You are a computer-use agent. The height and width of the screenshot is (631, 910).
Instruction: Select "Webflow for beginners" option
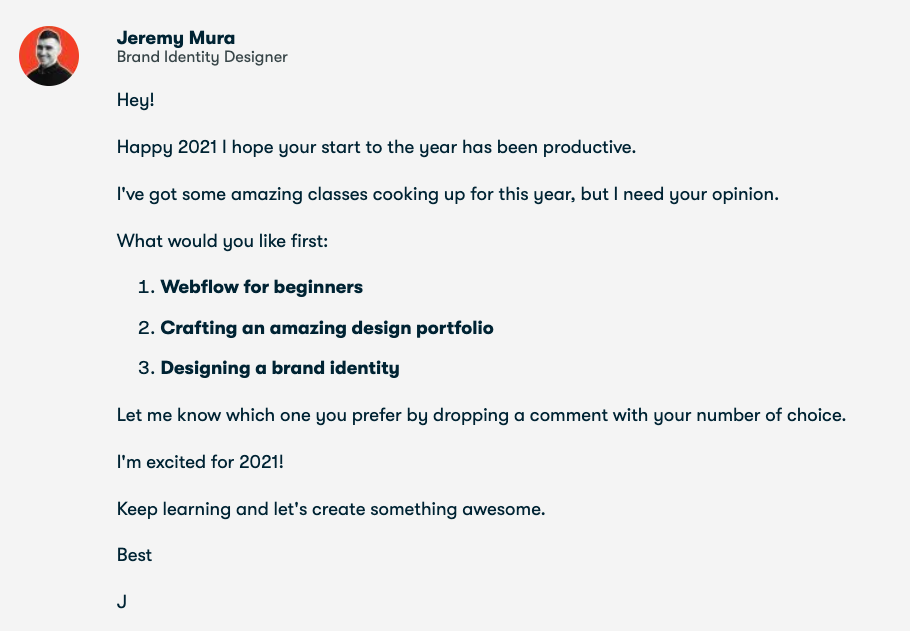pos(262,287)
